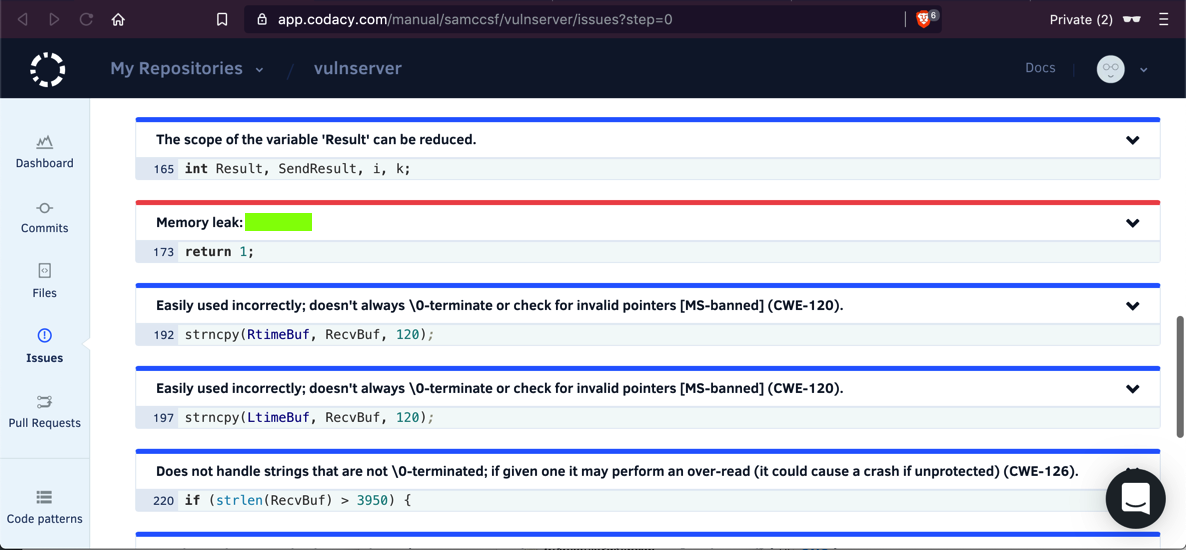
Task: Open the user account dropdown arrow
Action: pyautogui.click(x=1144, y=70)
